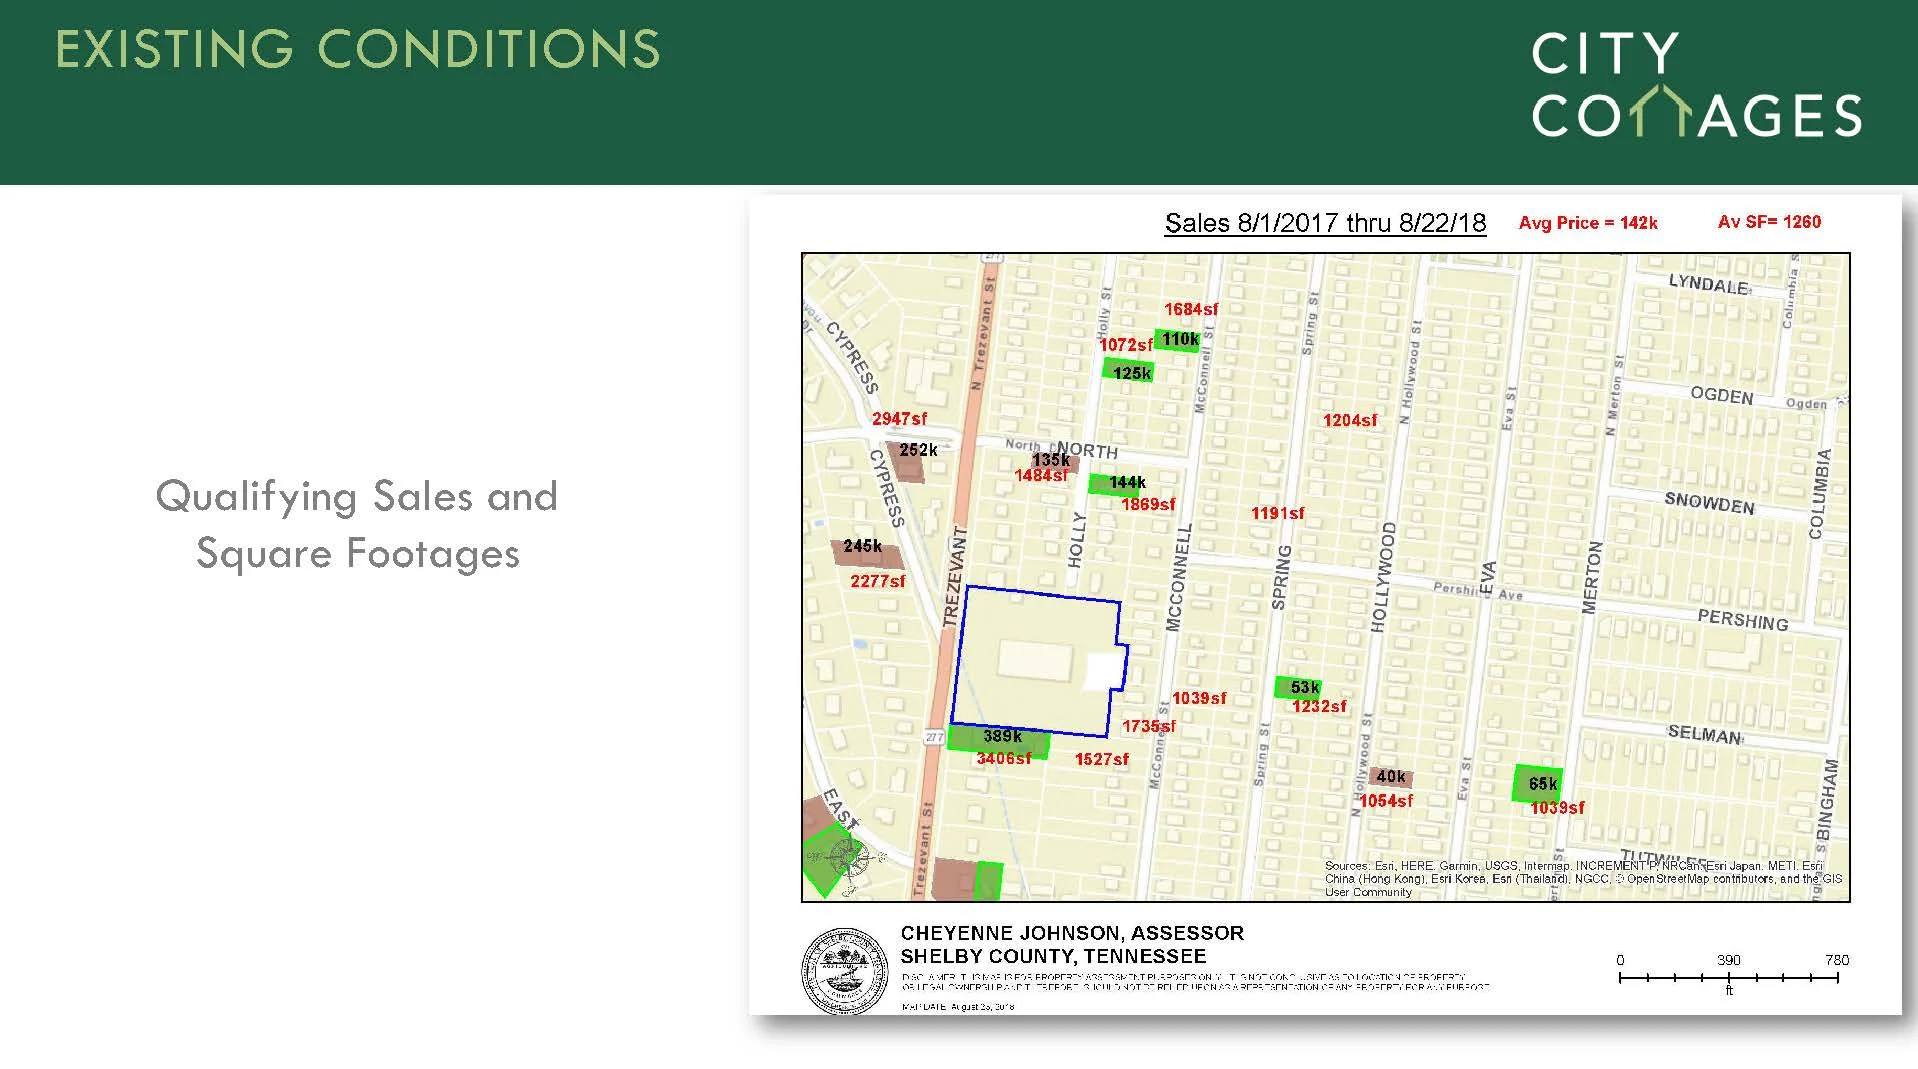The height and width of the screenshot is (1069, 1918).
Task: Click the 'Square Footages' subtitle line
Action: tap(358, 553)
